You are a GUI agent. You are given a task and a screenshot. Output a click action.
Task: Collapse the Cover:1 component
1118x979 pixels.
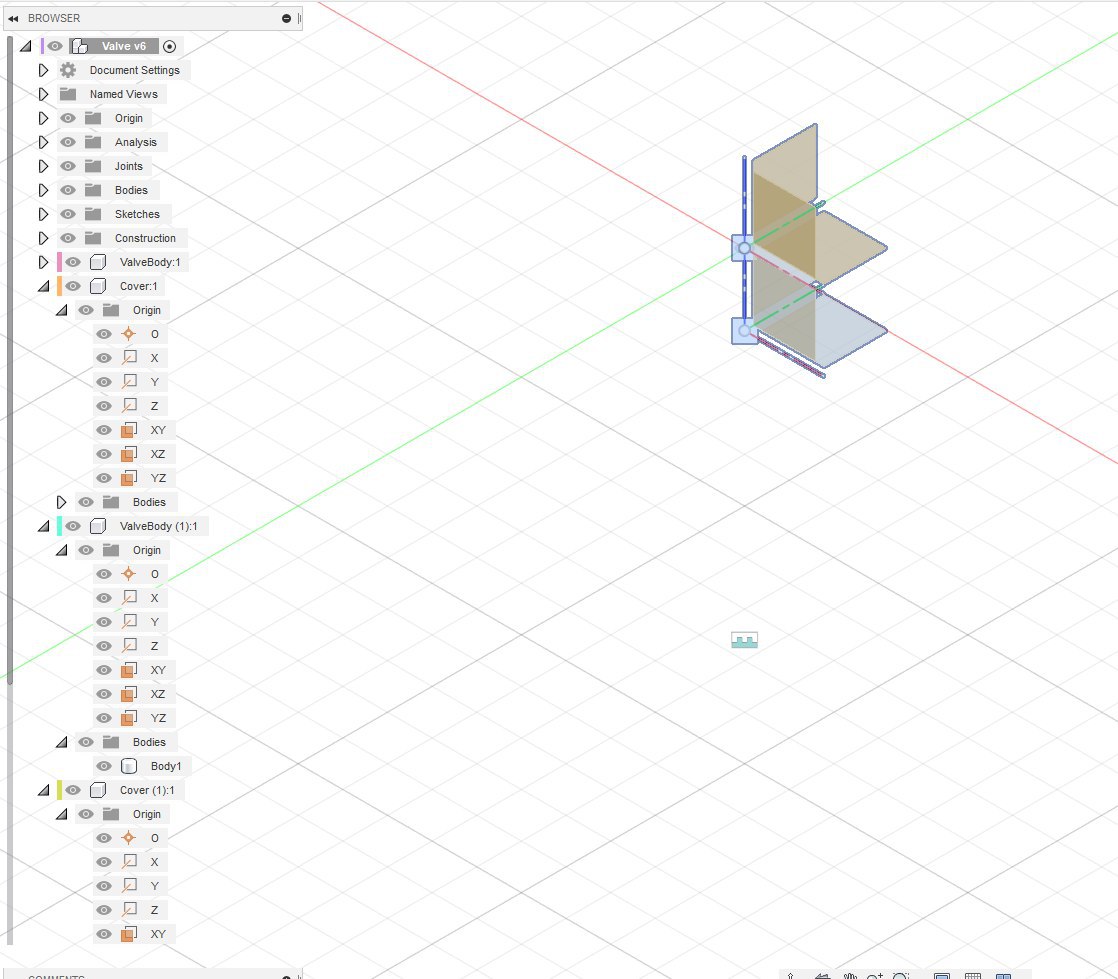[43, 286]
